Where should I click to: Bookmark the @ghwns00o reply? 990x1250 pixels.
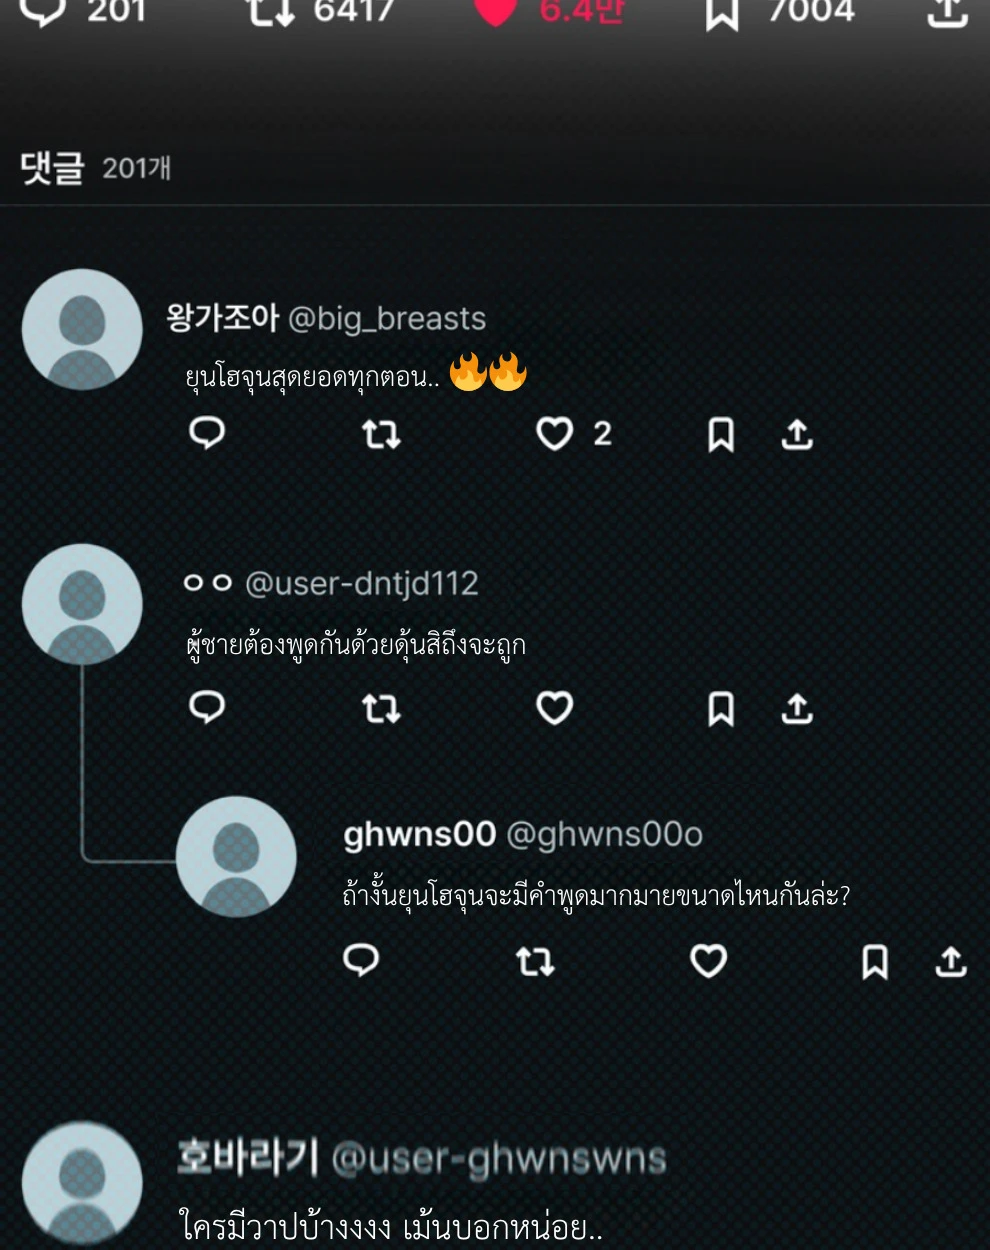point(875,962)
